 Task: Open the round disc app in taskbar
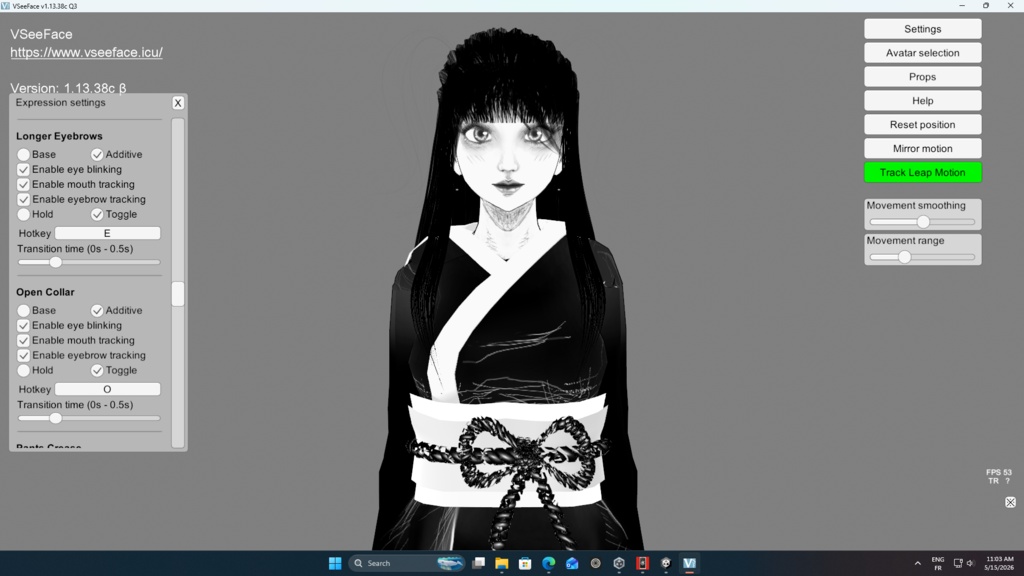click(596, 563)
